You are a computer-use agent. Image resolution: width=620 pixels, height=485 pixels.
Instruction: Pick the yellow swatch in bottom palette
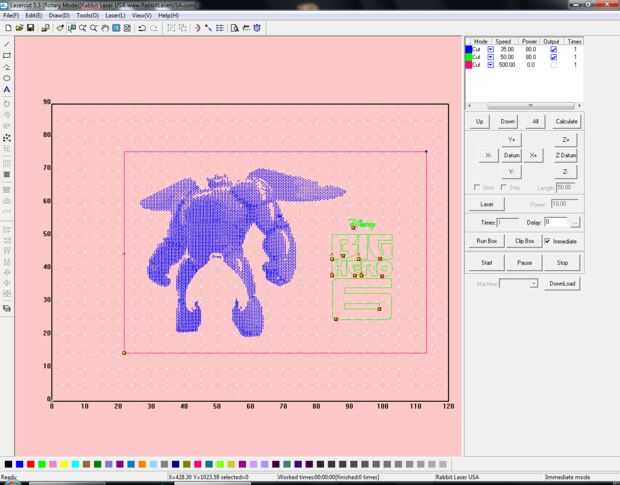(x=64, y=464)
